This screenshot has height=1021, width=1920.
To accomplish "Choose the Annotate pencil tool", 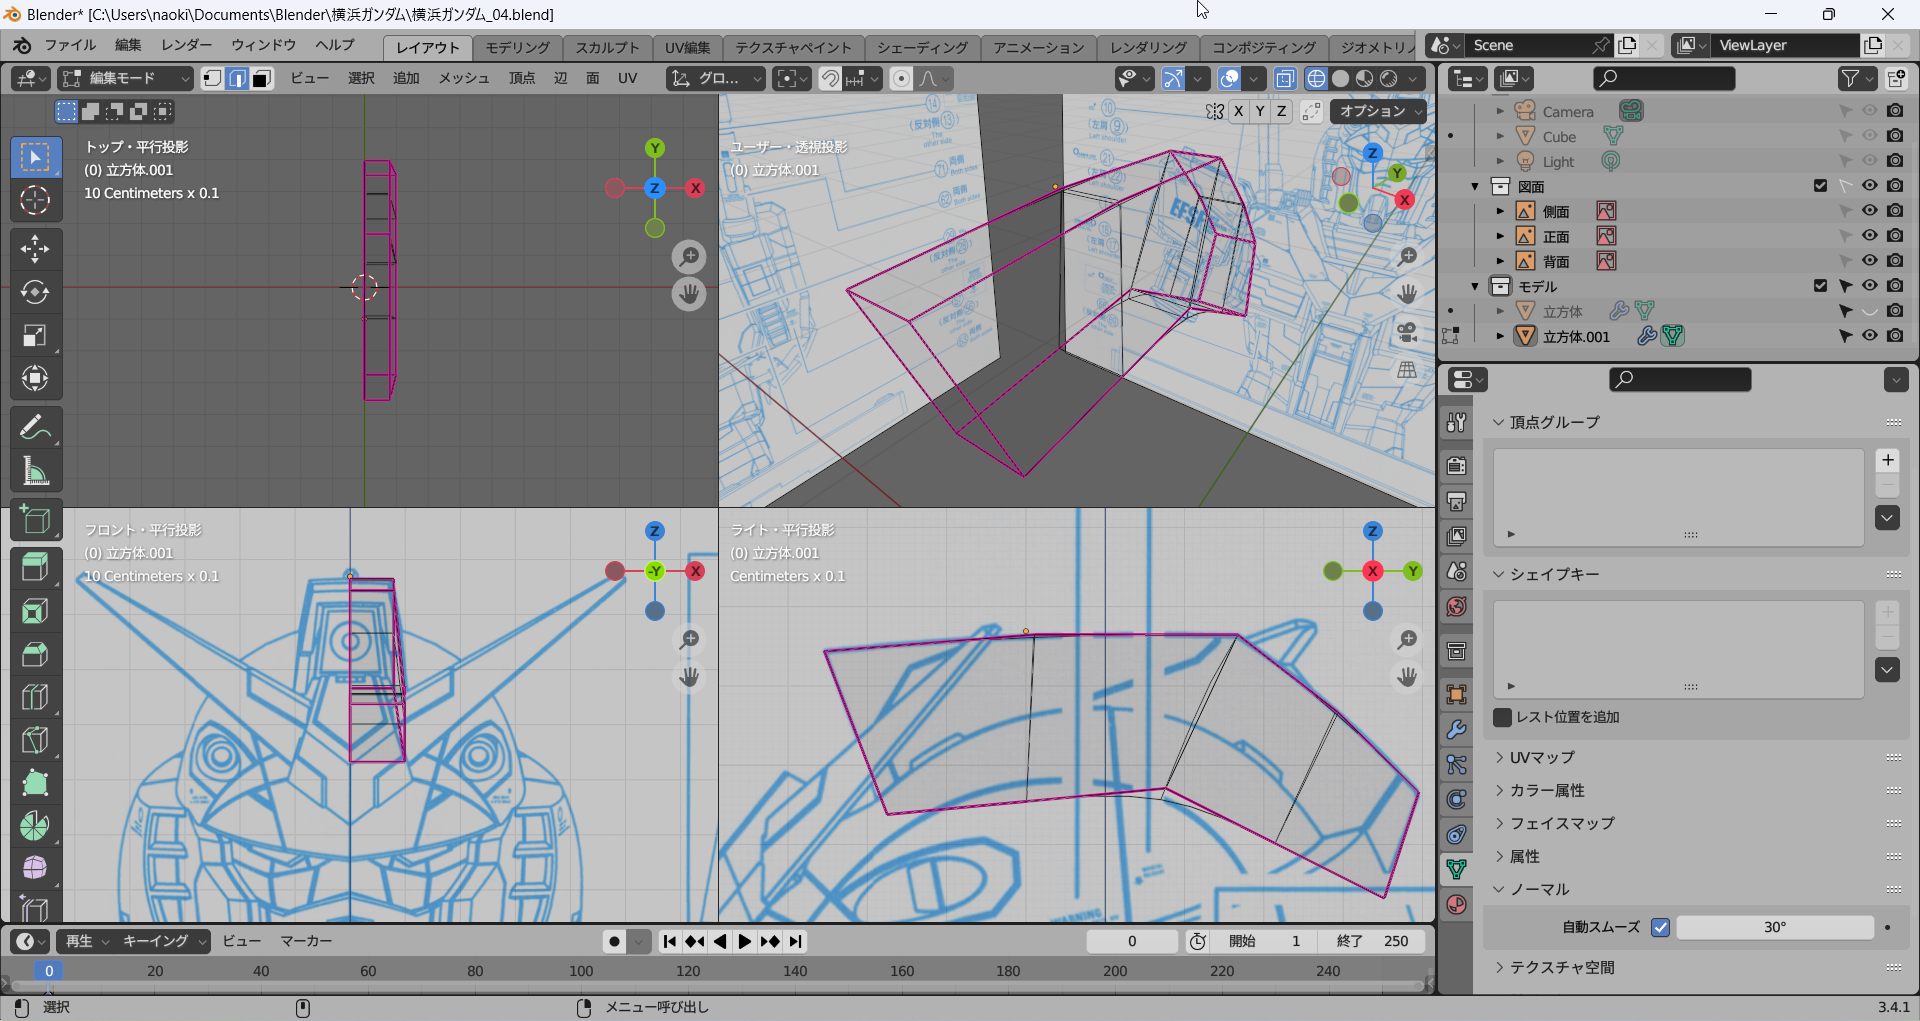I will click(35, 428).
